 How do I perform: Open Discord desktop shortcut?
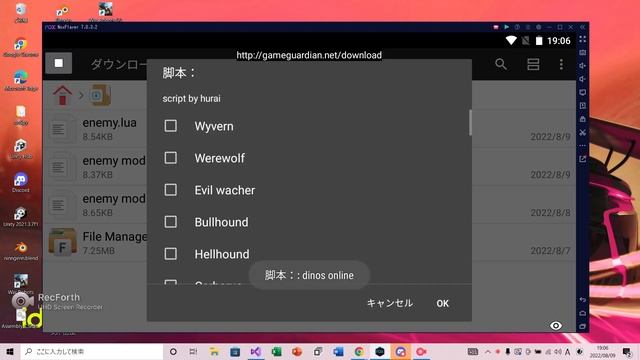(20, 182)
